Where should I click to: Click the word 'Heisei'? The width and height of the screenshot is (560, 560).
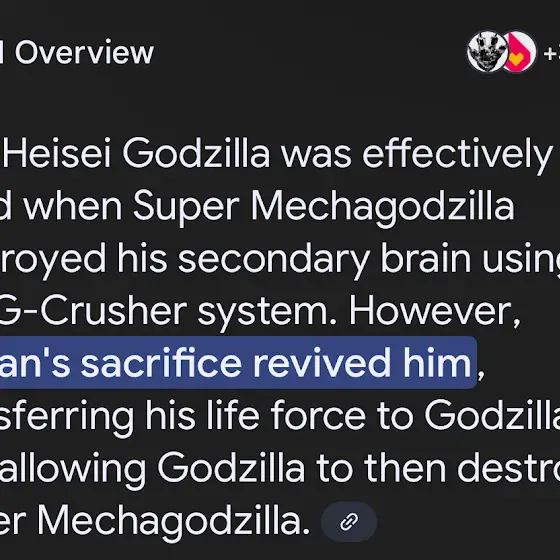57,154
